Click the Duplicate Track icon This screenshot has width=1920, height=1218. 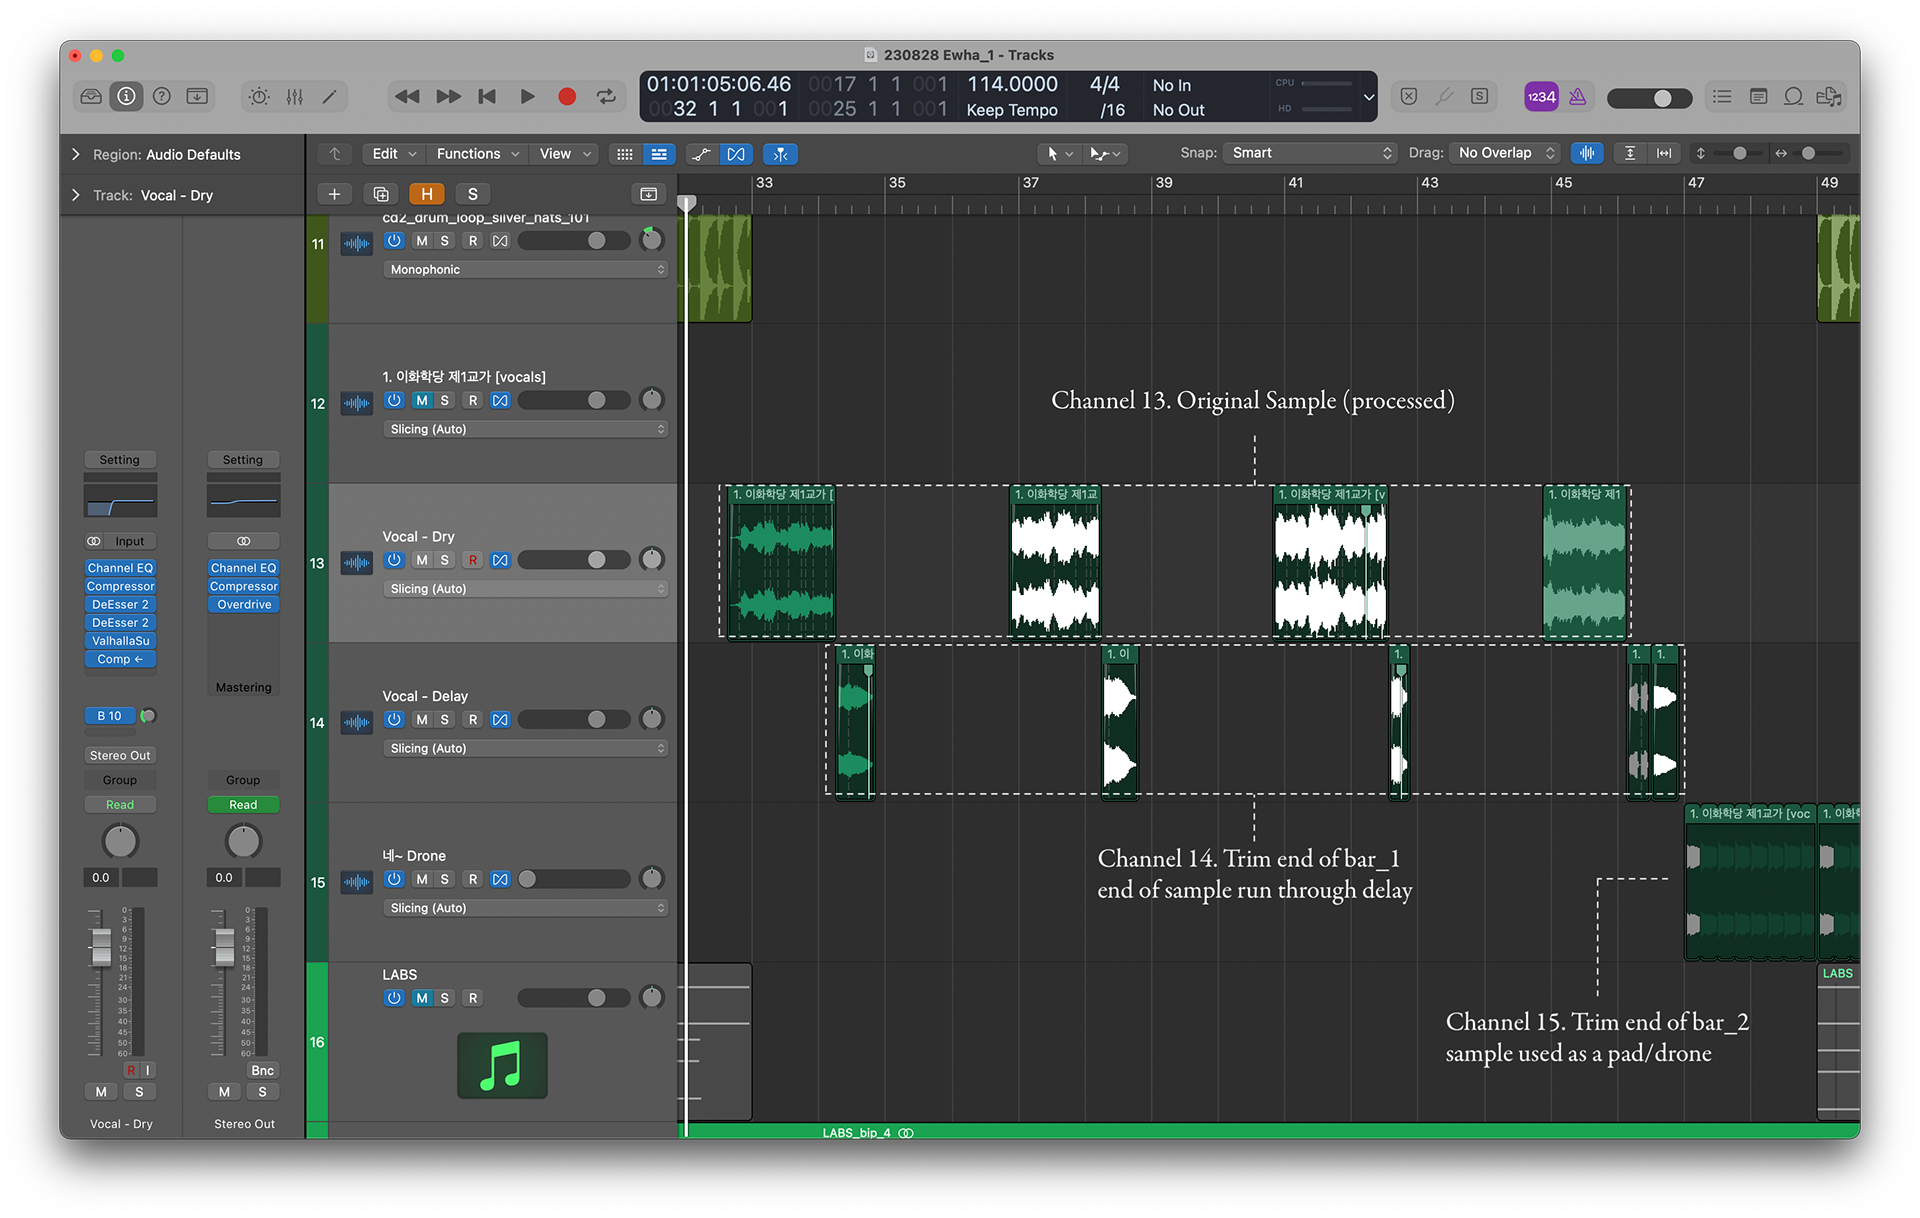coord(381,194)
